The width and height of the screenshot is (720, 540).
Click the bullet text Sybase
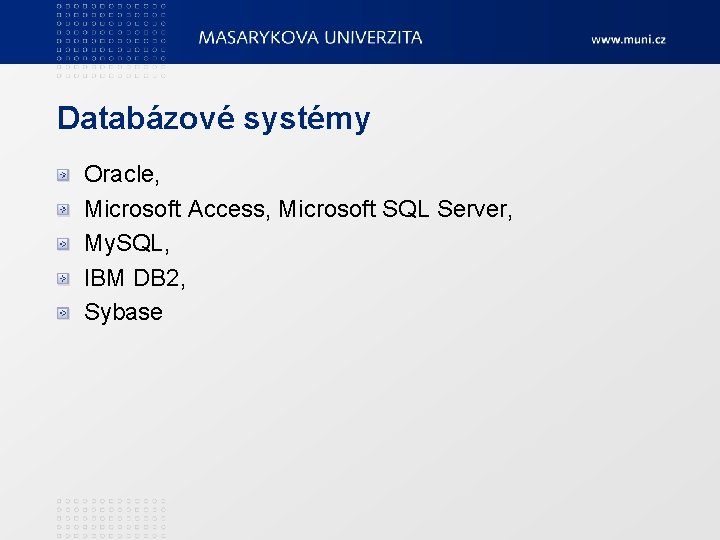pos(123,313)
